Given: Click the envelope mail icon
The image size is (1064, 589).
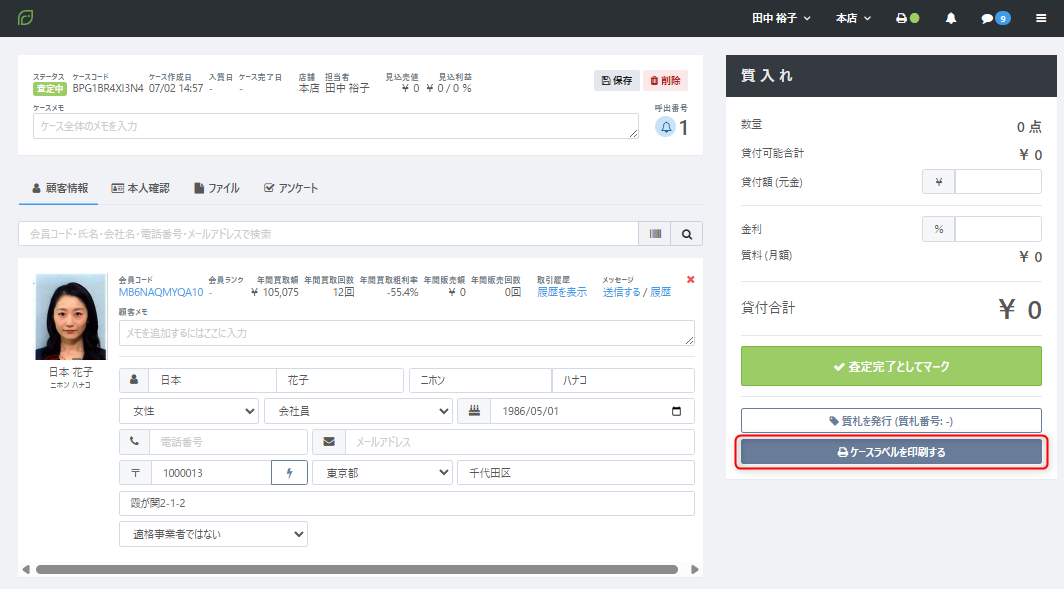Looking at the screenshot, I should 329,442.
